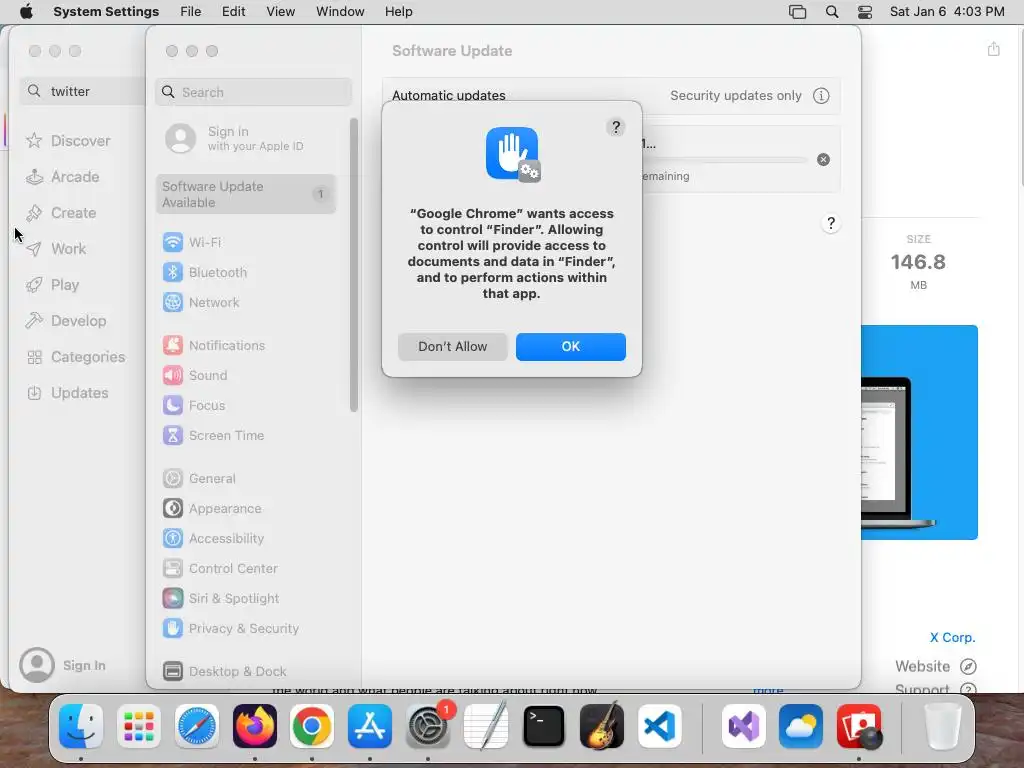Open info for Automatic updates

(x=821, y=95)
